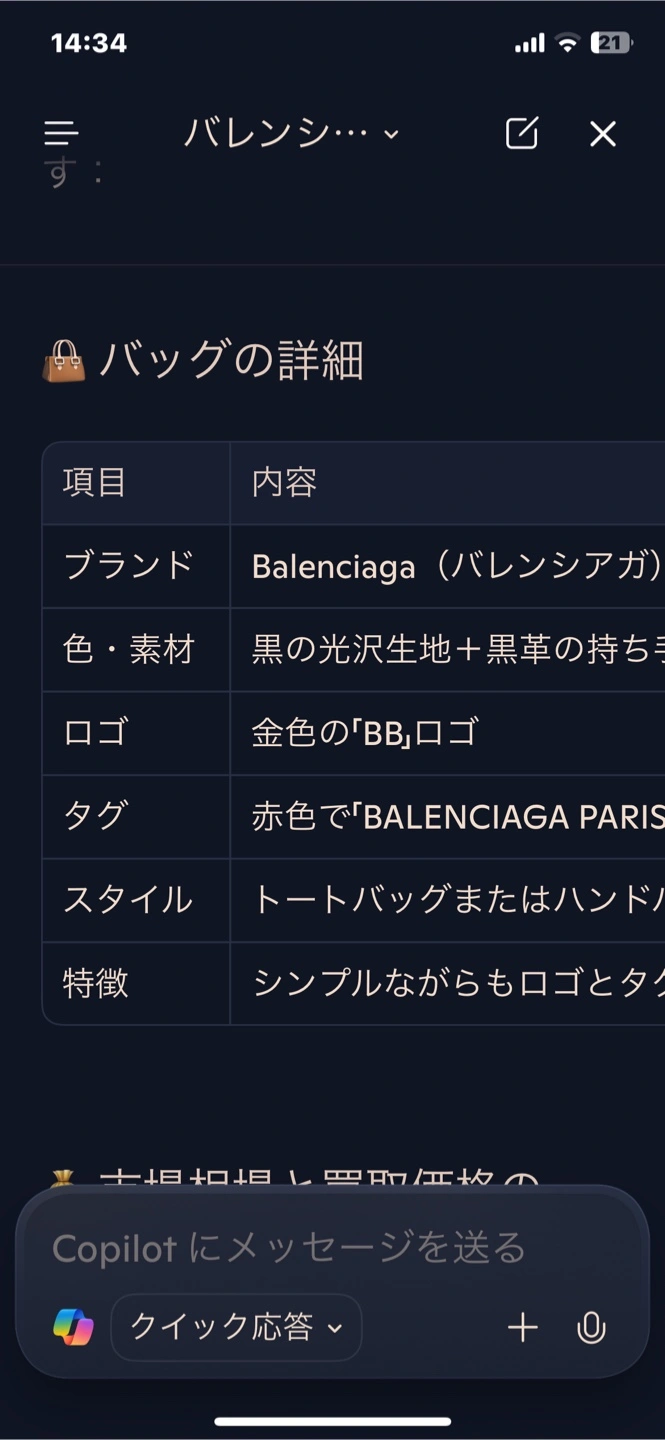Open the クイック応答 mode dropdown
Viewport: 665px width, 1440px height.
pos(236,1327)
